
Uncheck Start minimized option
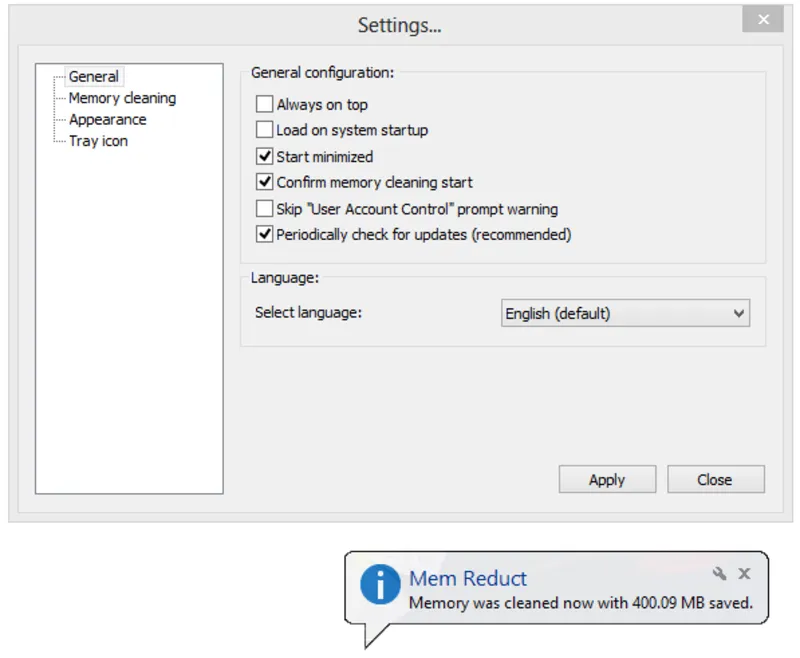point(265,156)
